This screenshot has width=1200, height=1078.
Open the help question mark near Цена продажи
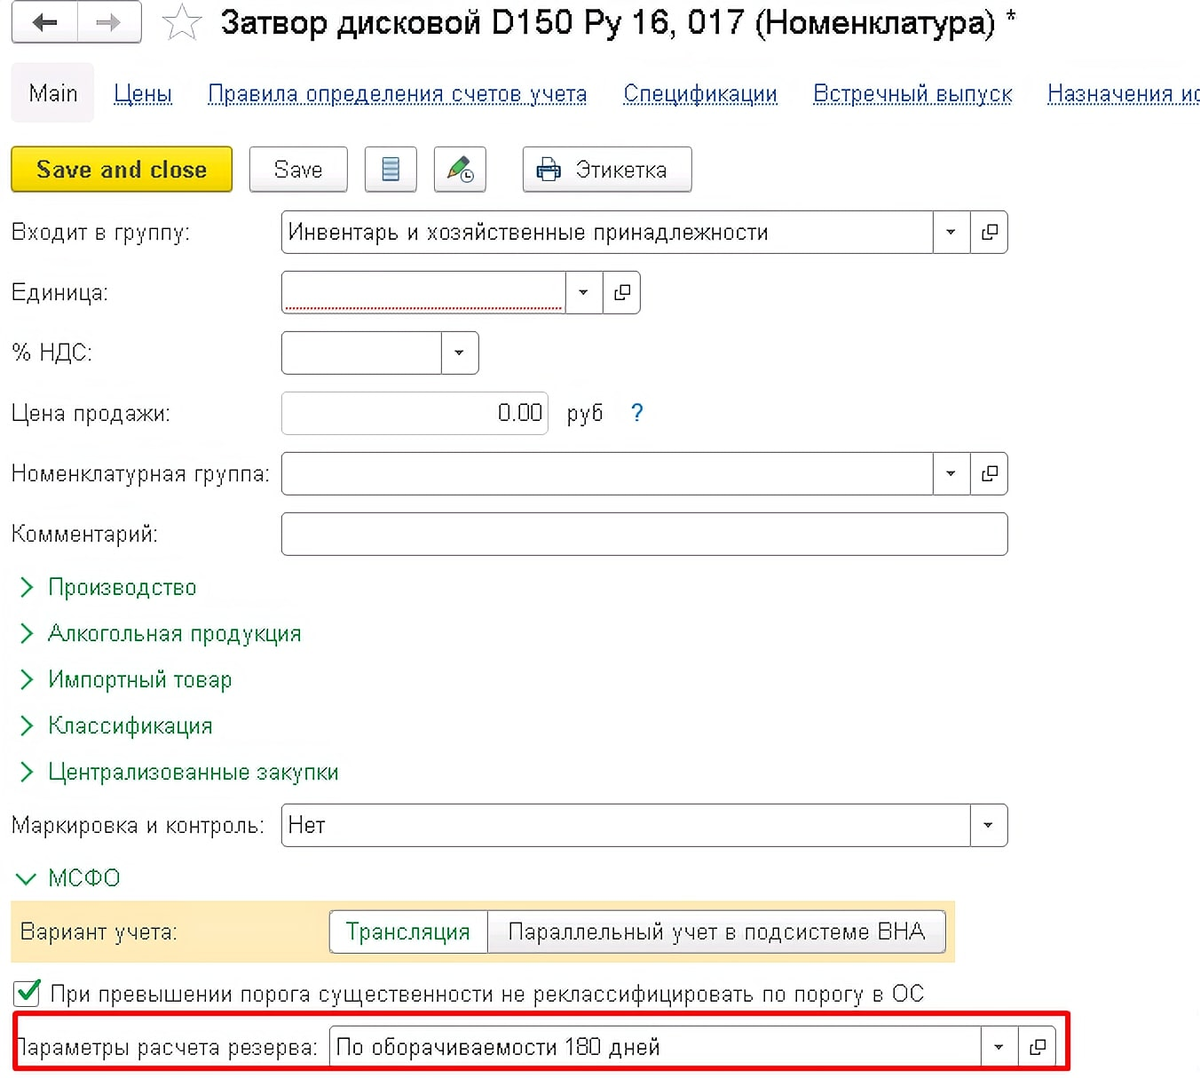point(637,412)
